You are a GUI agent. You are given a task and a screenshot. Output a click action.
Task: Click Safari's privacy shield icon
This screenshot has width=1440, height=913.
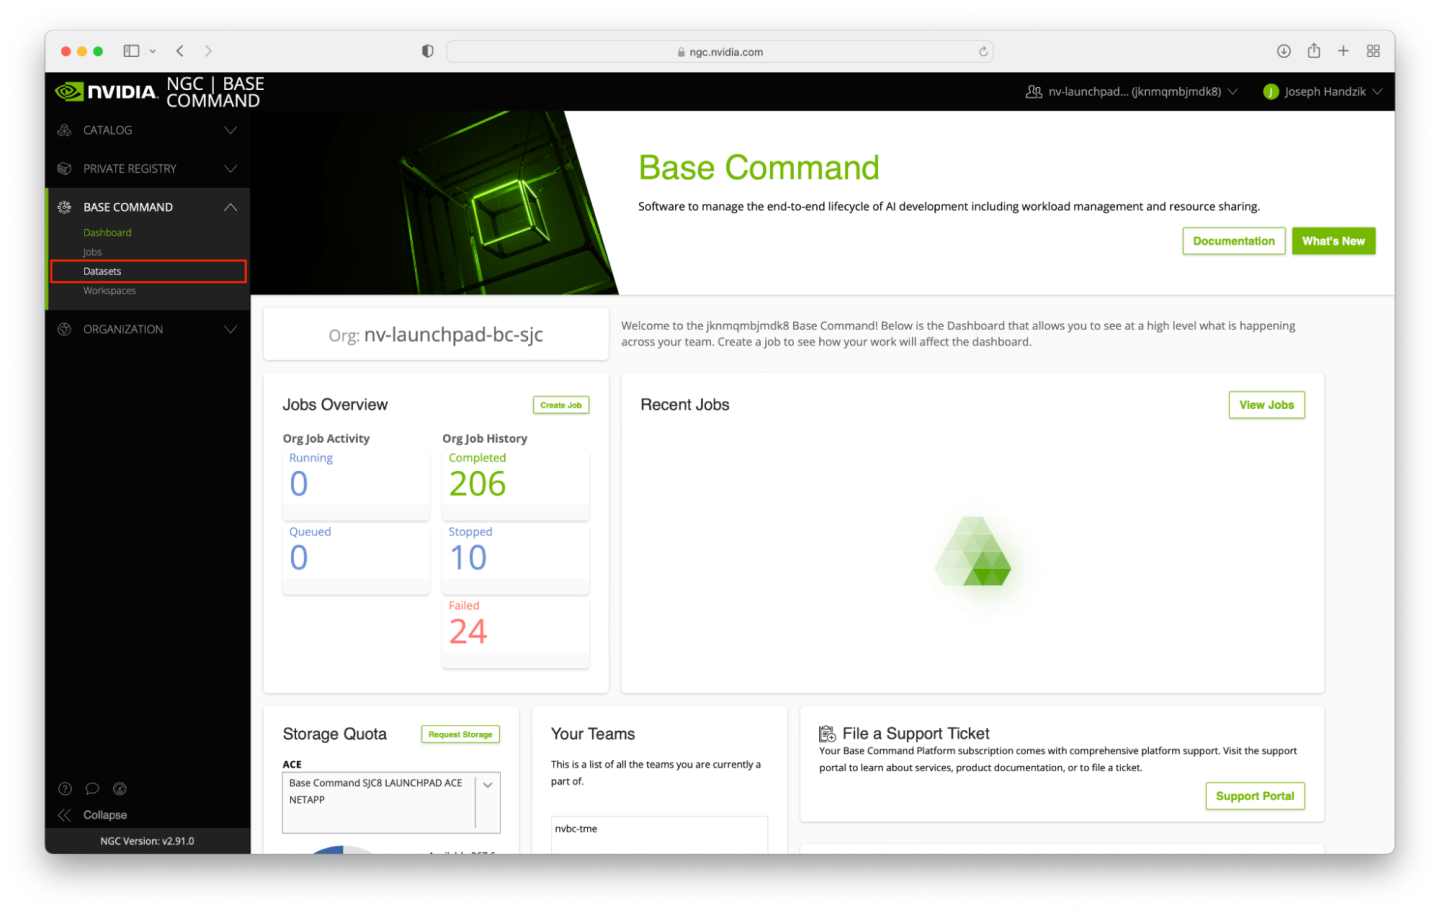point(427,51)
